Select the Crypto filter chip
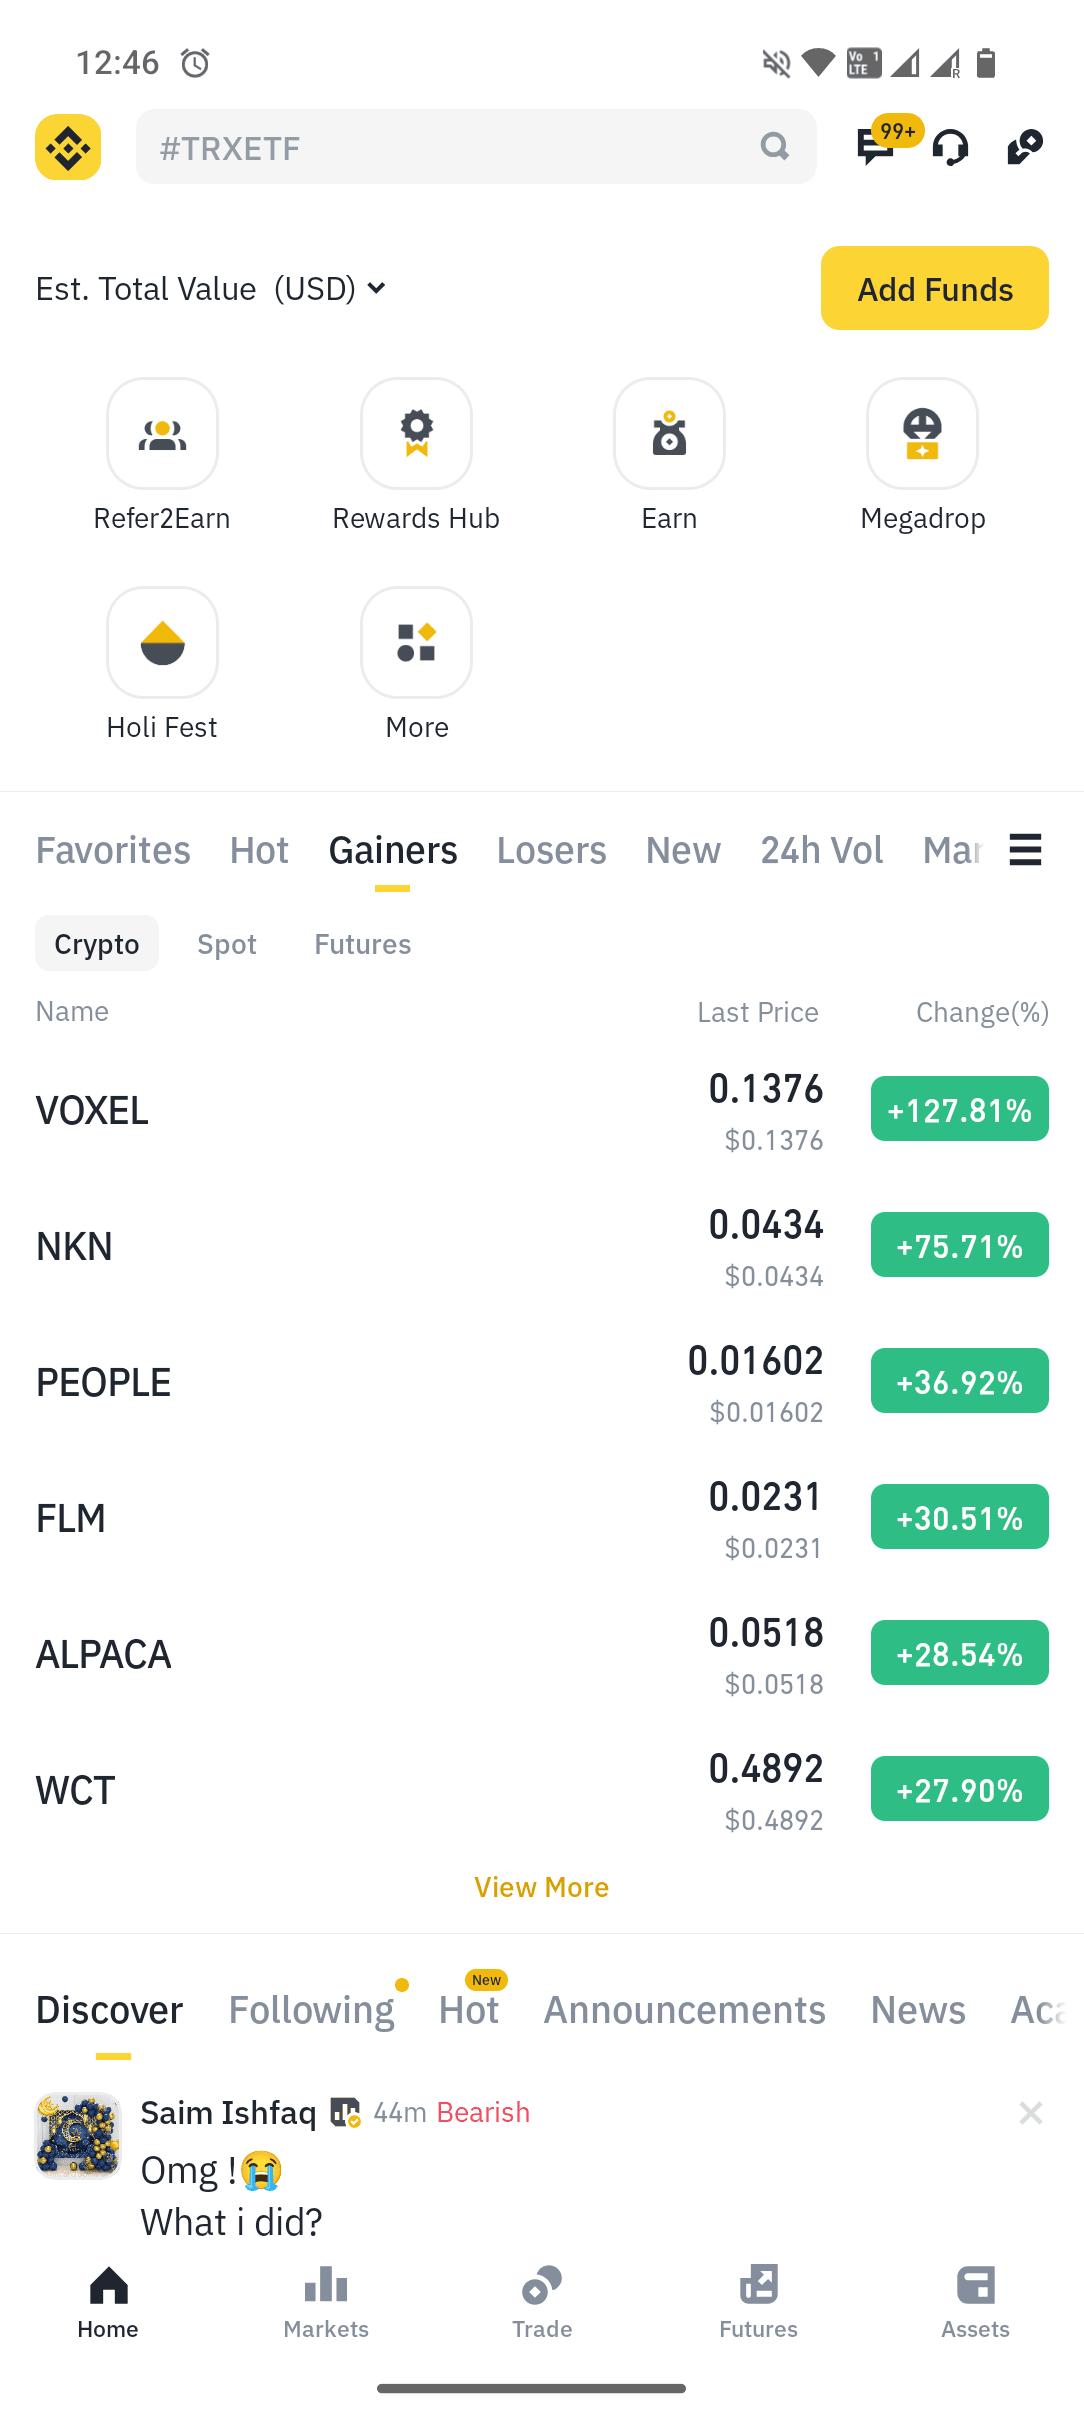 pyautogui.click(x=97, y=943)
